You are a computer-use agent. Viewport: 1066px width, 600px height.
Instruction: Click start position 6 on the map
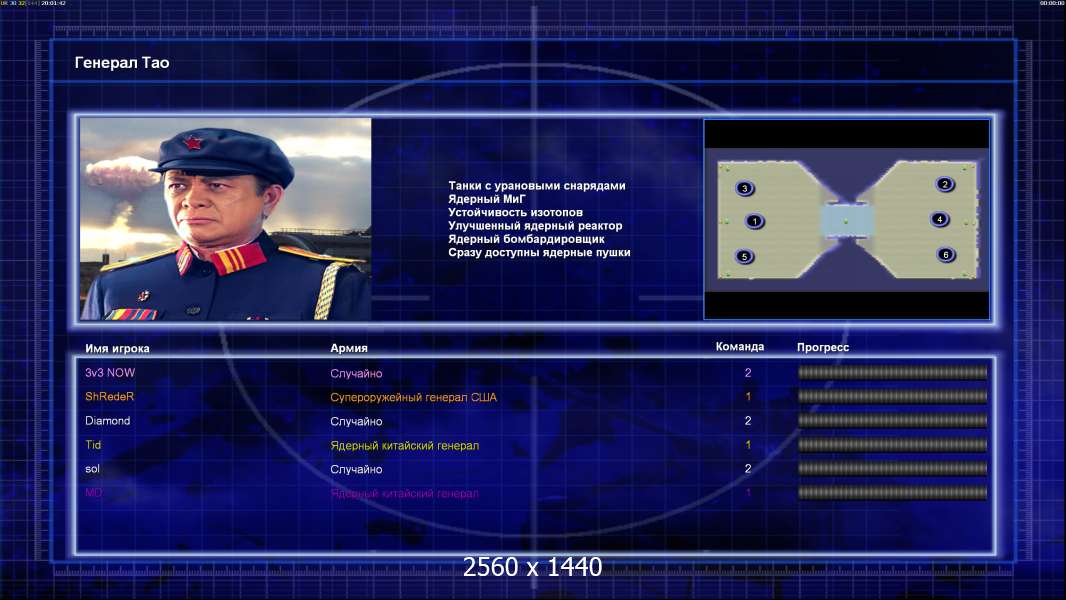(945, 254)
